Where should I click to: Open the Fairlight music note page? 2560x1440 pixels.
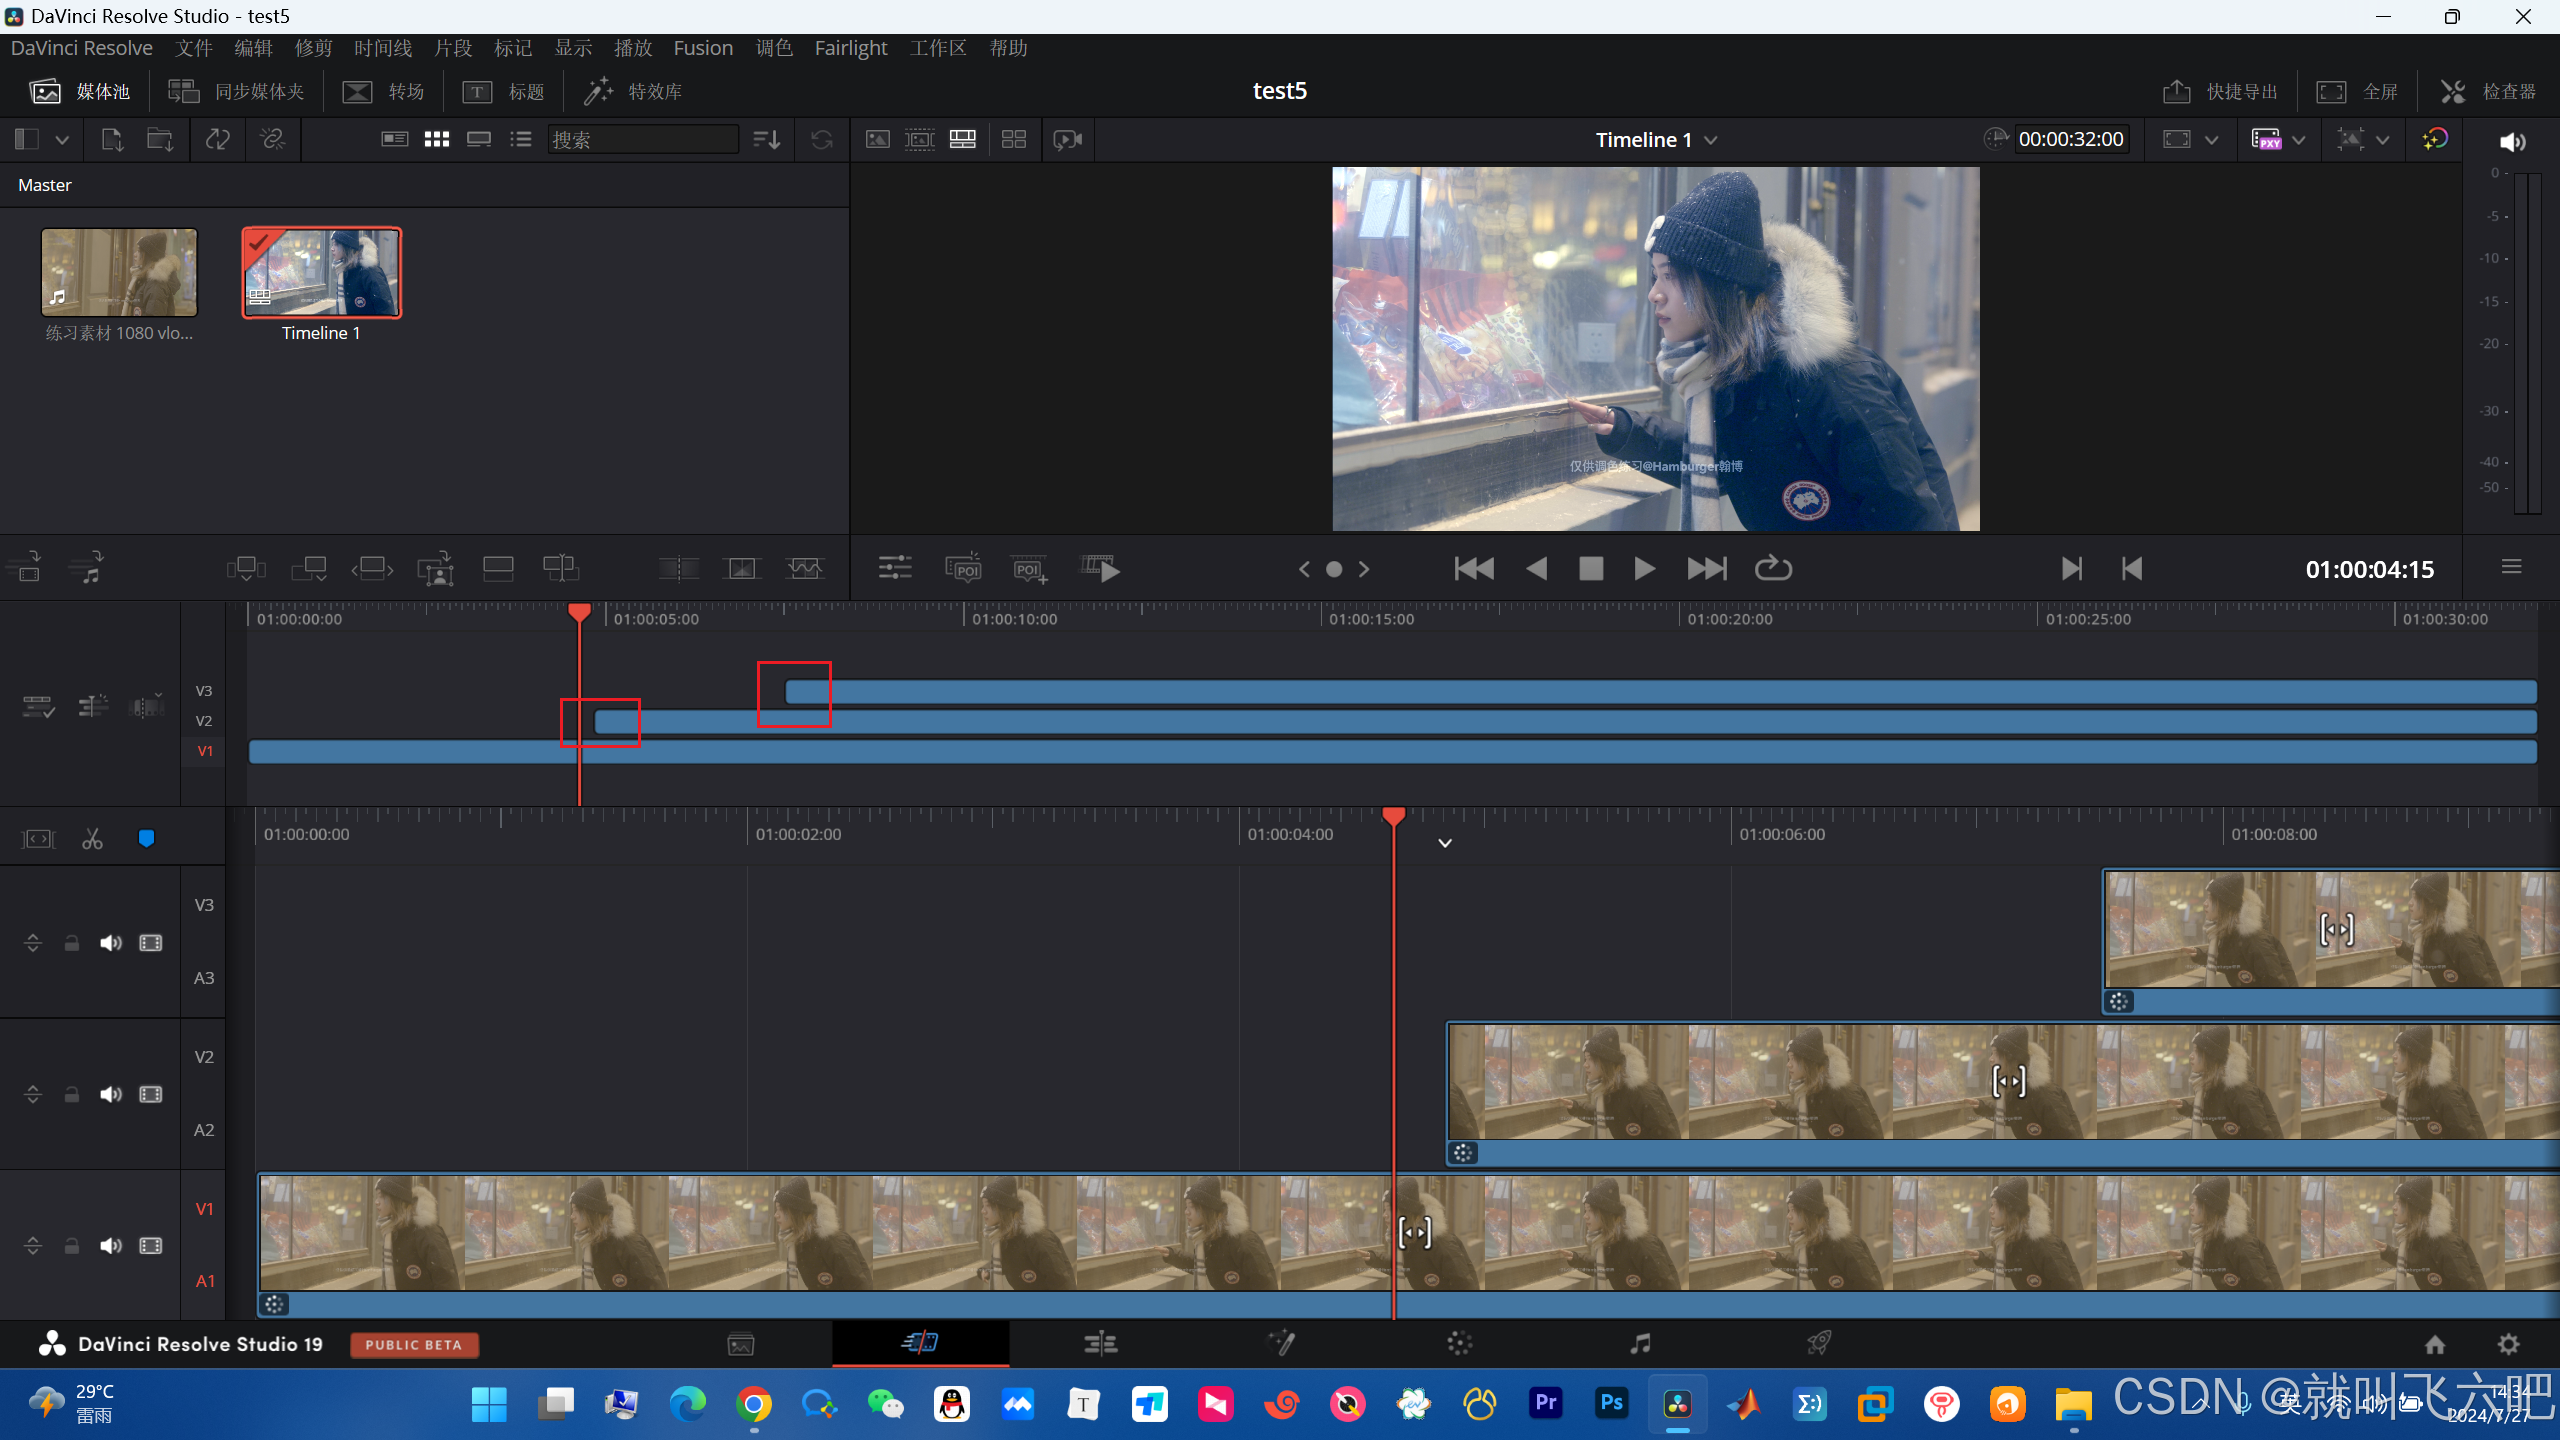(1640, 1344)
